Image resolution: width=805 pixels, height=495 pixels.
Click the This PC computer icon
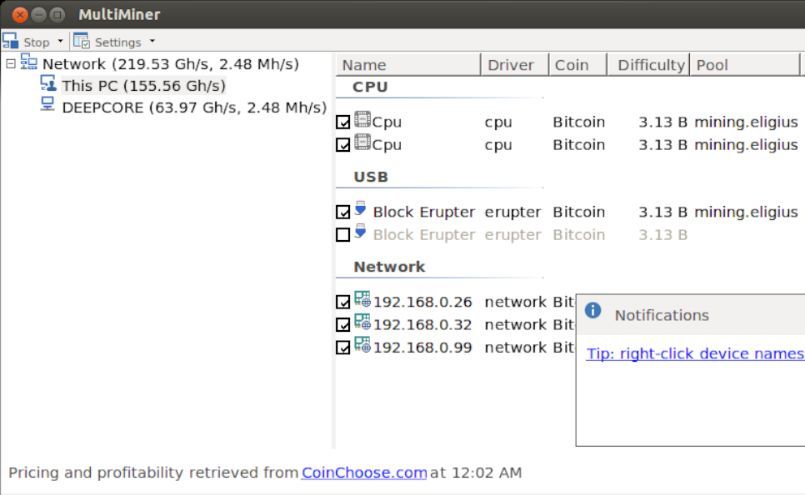click(48, 84)
